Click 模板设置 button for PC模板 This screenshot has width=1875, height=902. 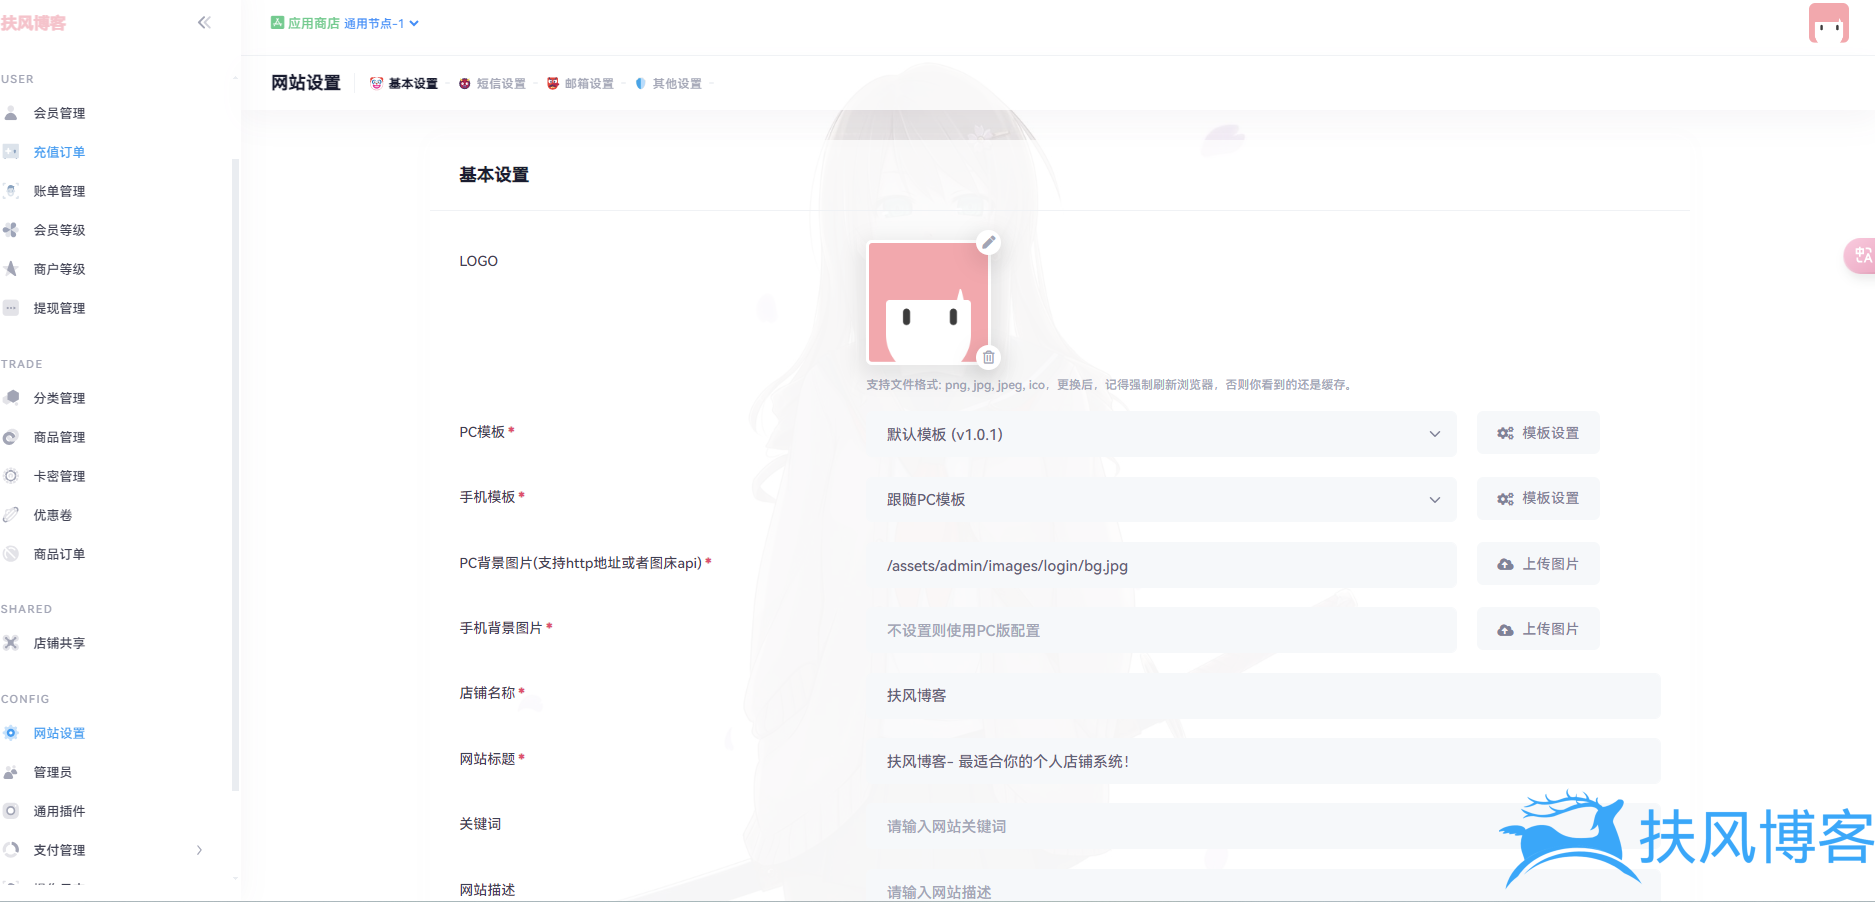[x=1538, y=433]
